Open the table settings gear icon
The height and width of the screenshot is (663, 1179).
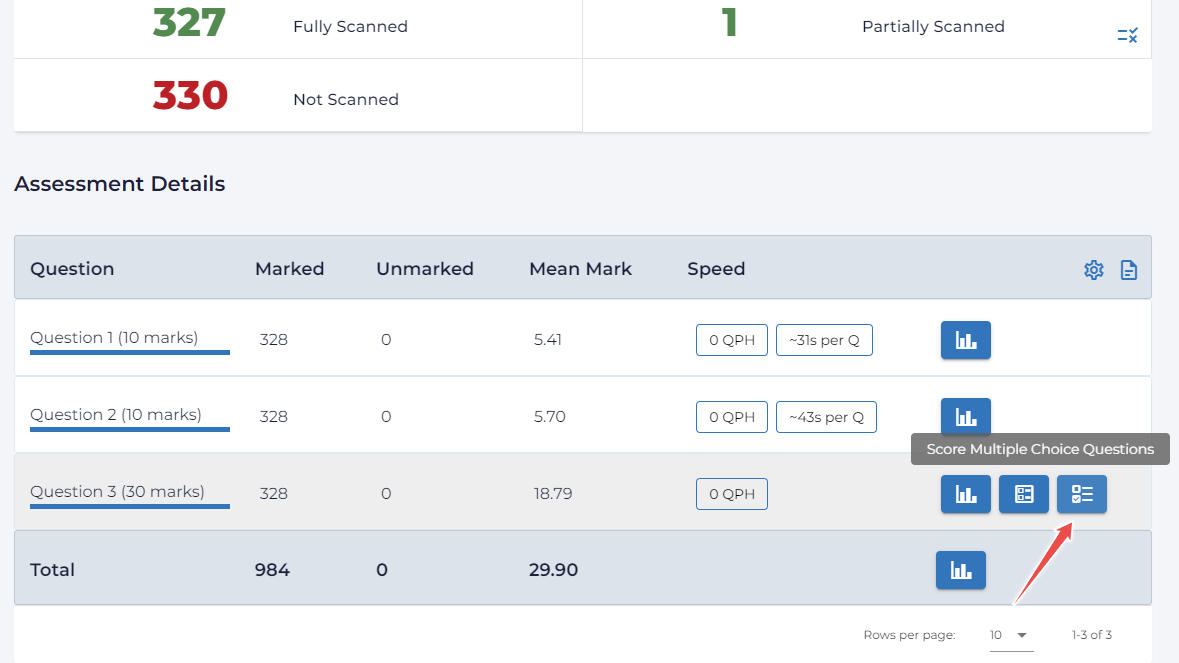coord(1093,269)
